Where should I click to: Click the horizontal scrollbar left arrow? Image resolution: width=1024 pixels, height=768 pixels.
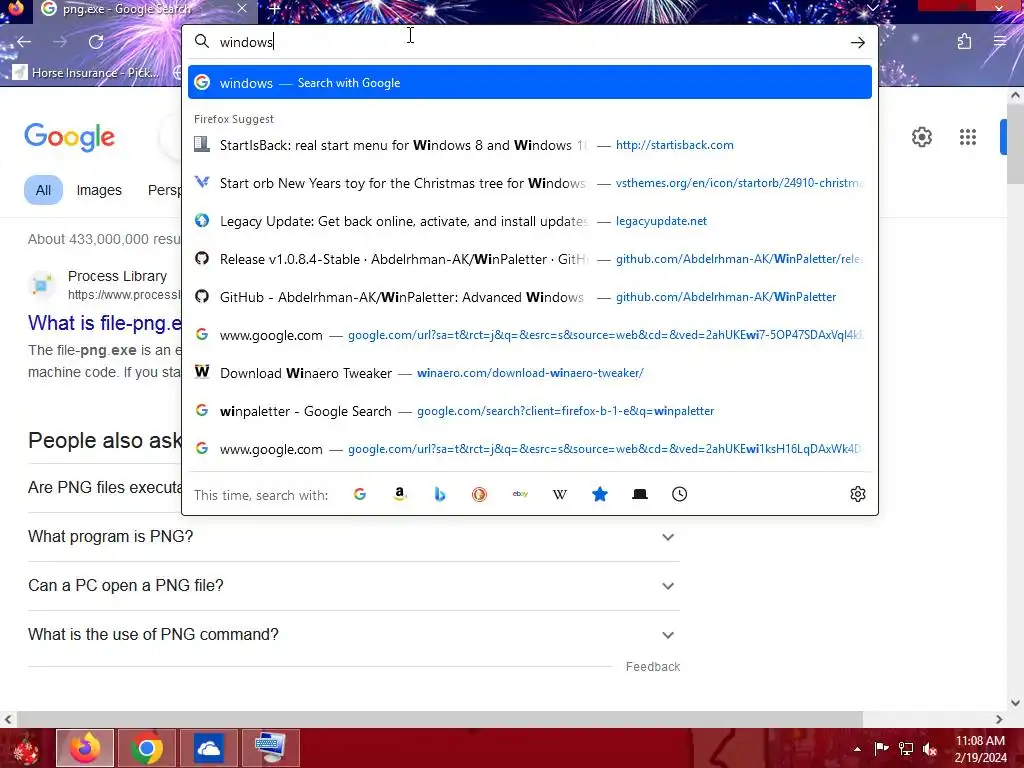pos(8,720)
